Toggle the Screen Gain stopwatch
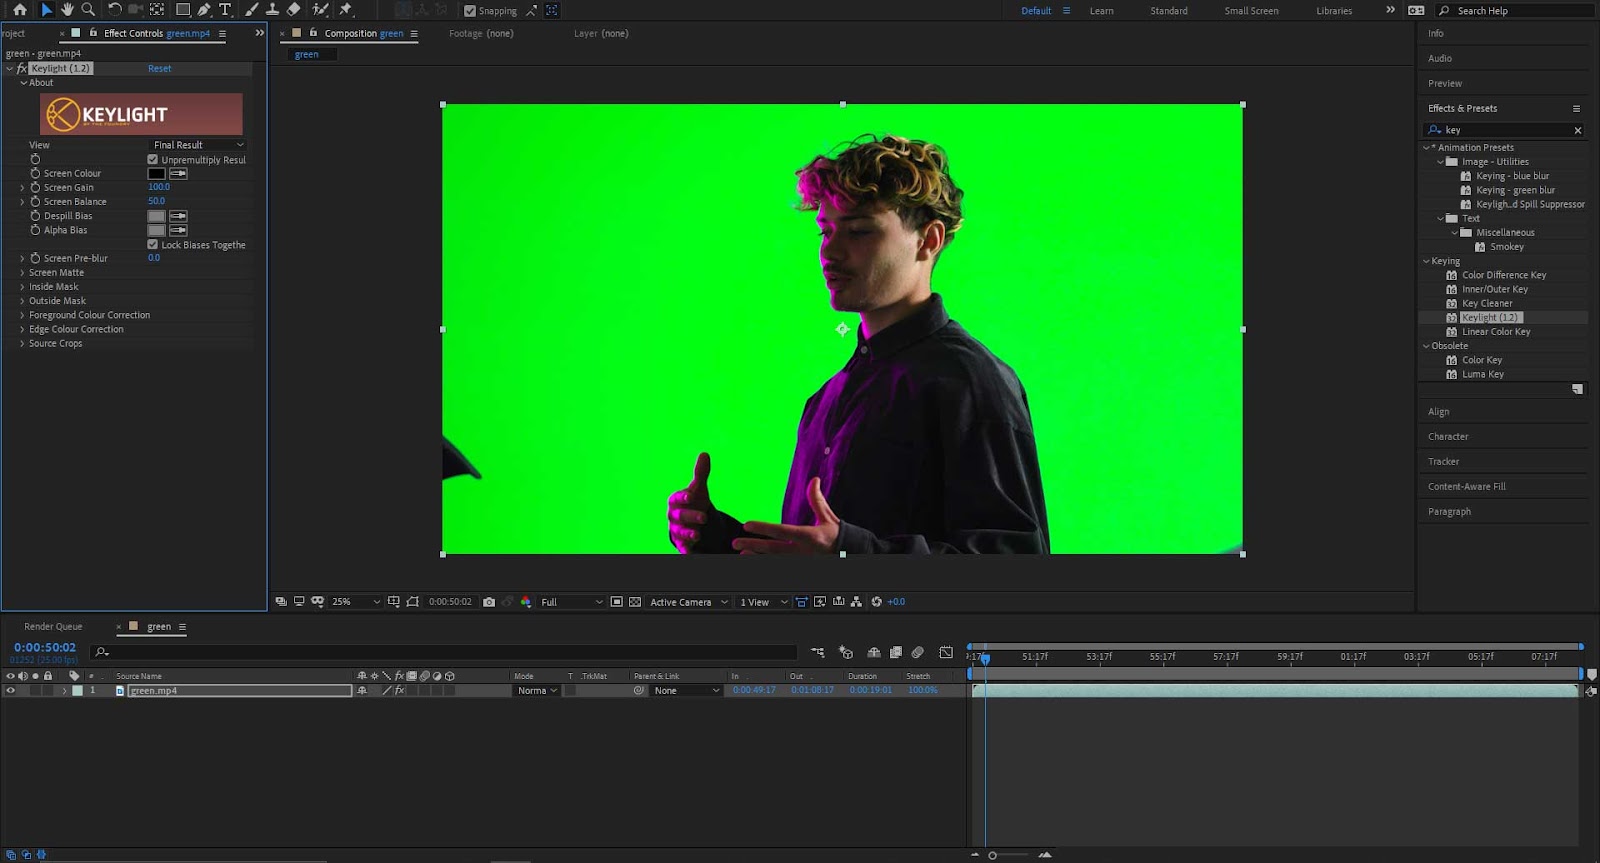This screenshot has height=863, width=1600. pos(35,188)
